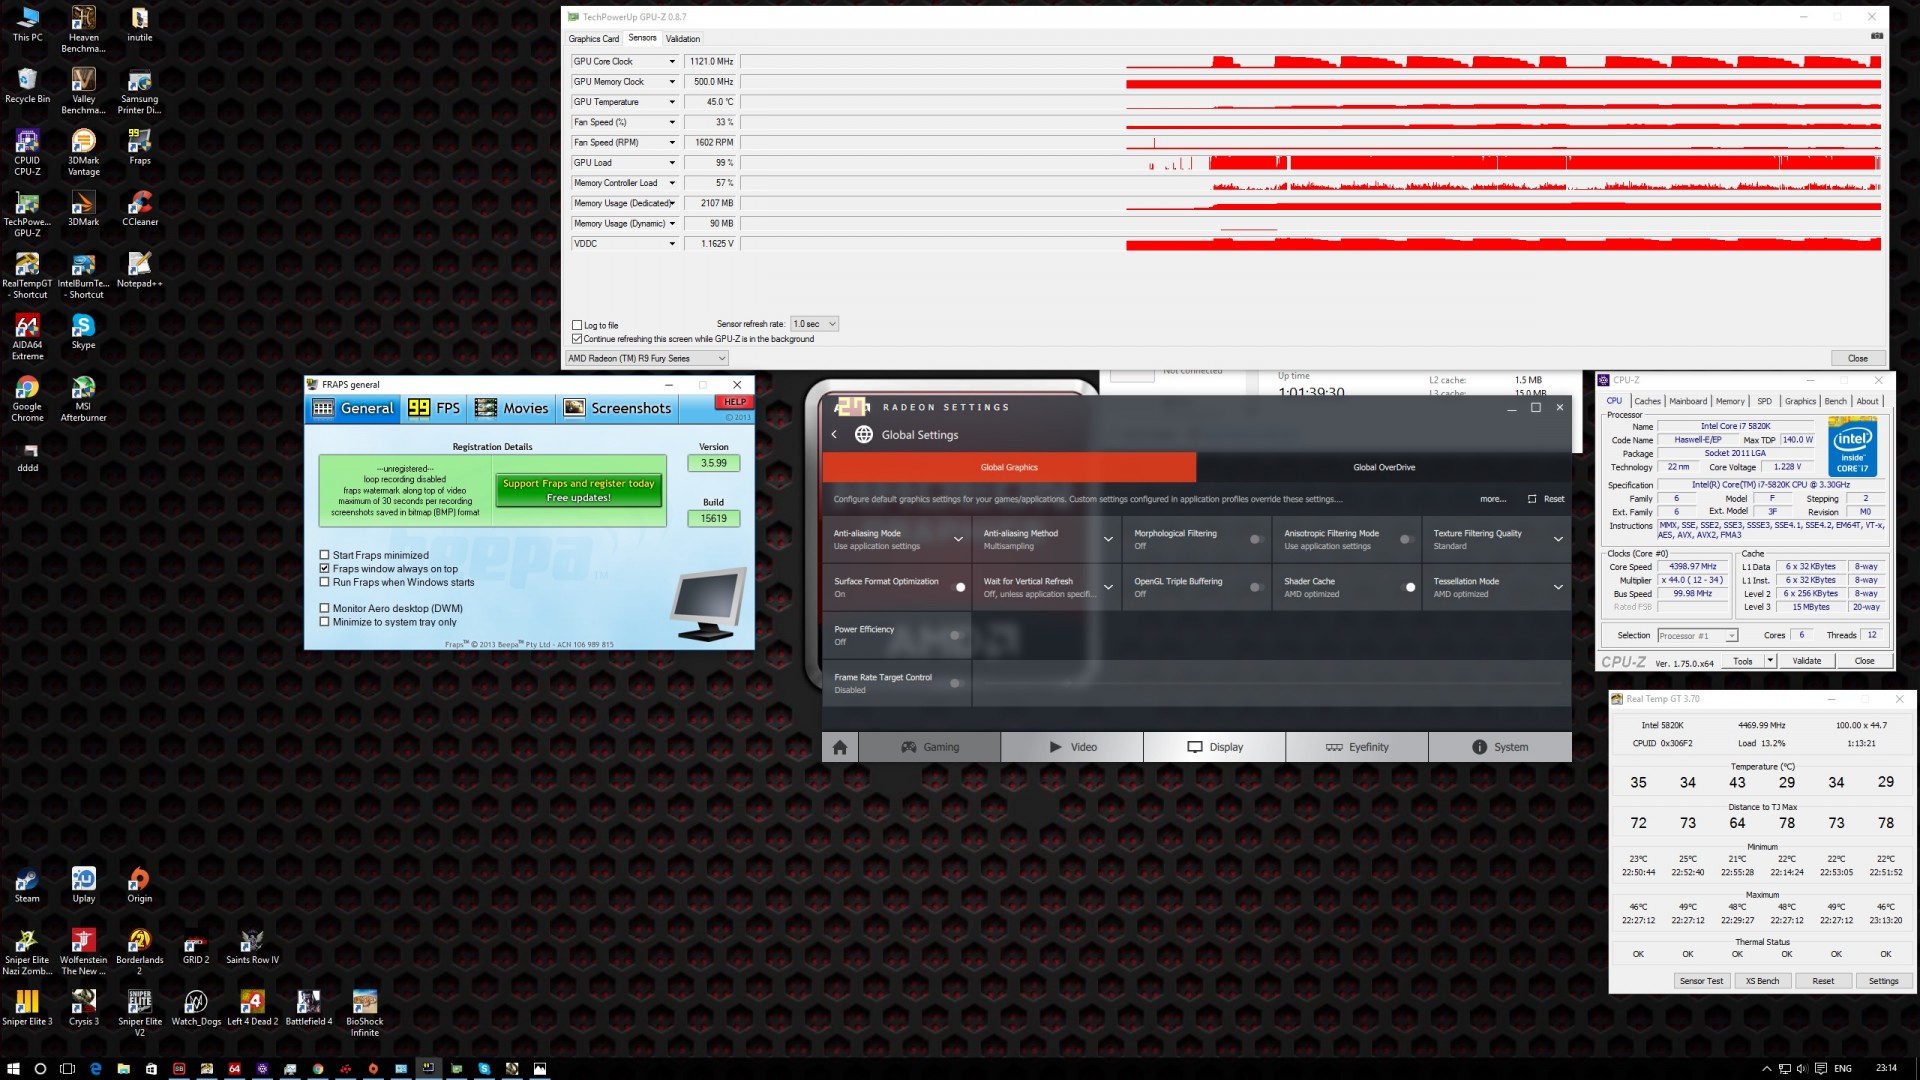The image size is (1920, 1080).
Task: Click Reset in Radeon Global Settings
Action: [1546, 499]
